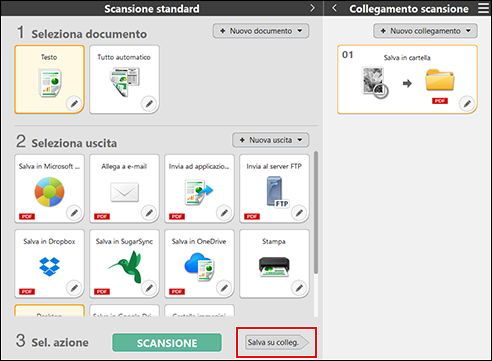Start scan with SCANSIONE button
Viewport: 492px width, 361px height.
pos(167,343)
